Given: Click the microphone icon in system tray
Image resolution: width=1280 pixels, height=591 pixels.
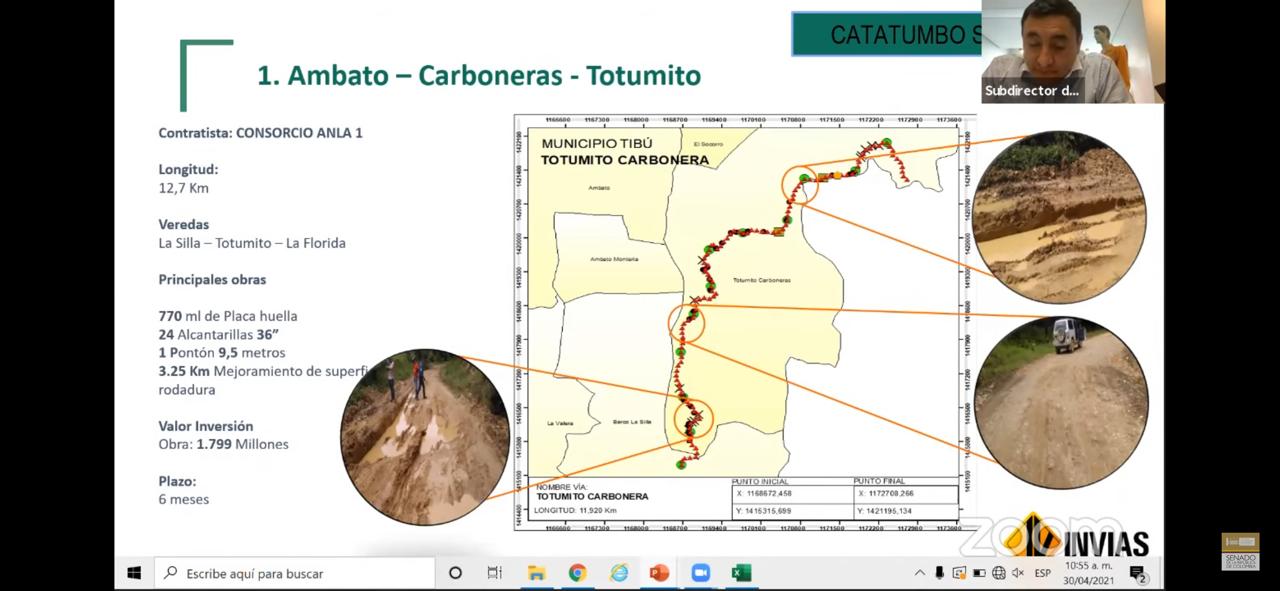Looking at the screenshot, I should [x=939, y=573].
